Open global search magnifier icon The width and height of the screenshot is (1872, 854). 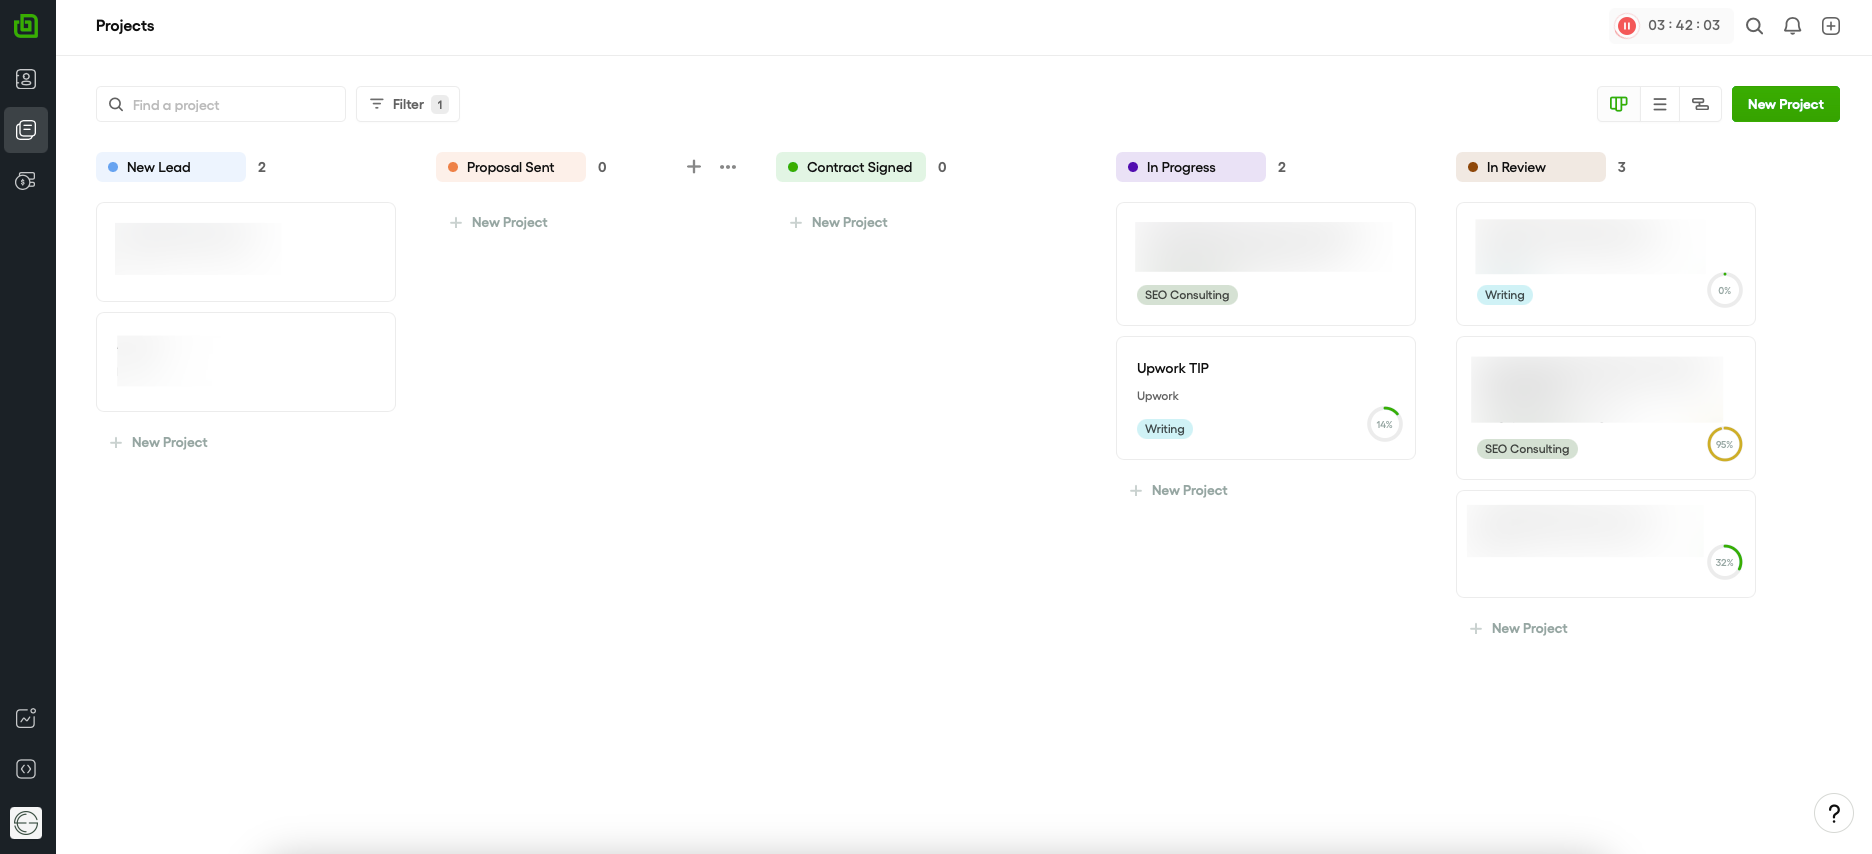click(1754, 26)
